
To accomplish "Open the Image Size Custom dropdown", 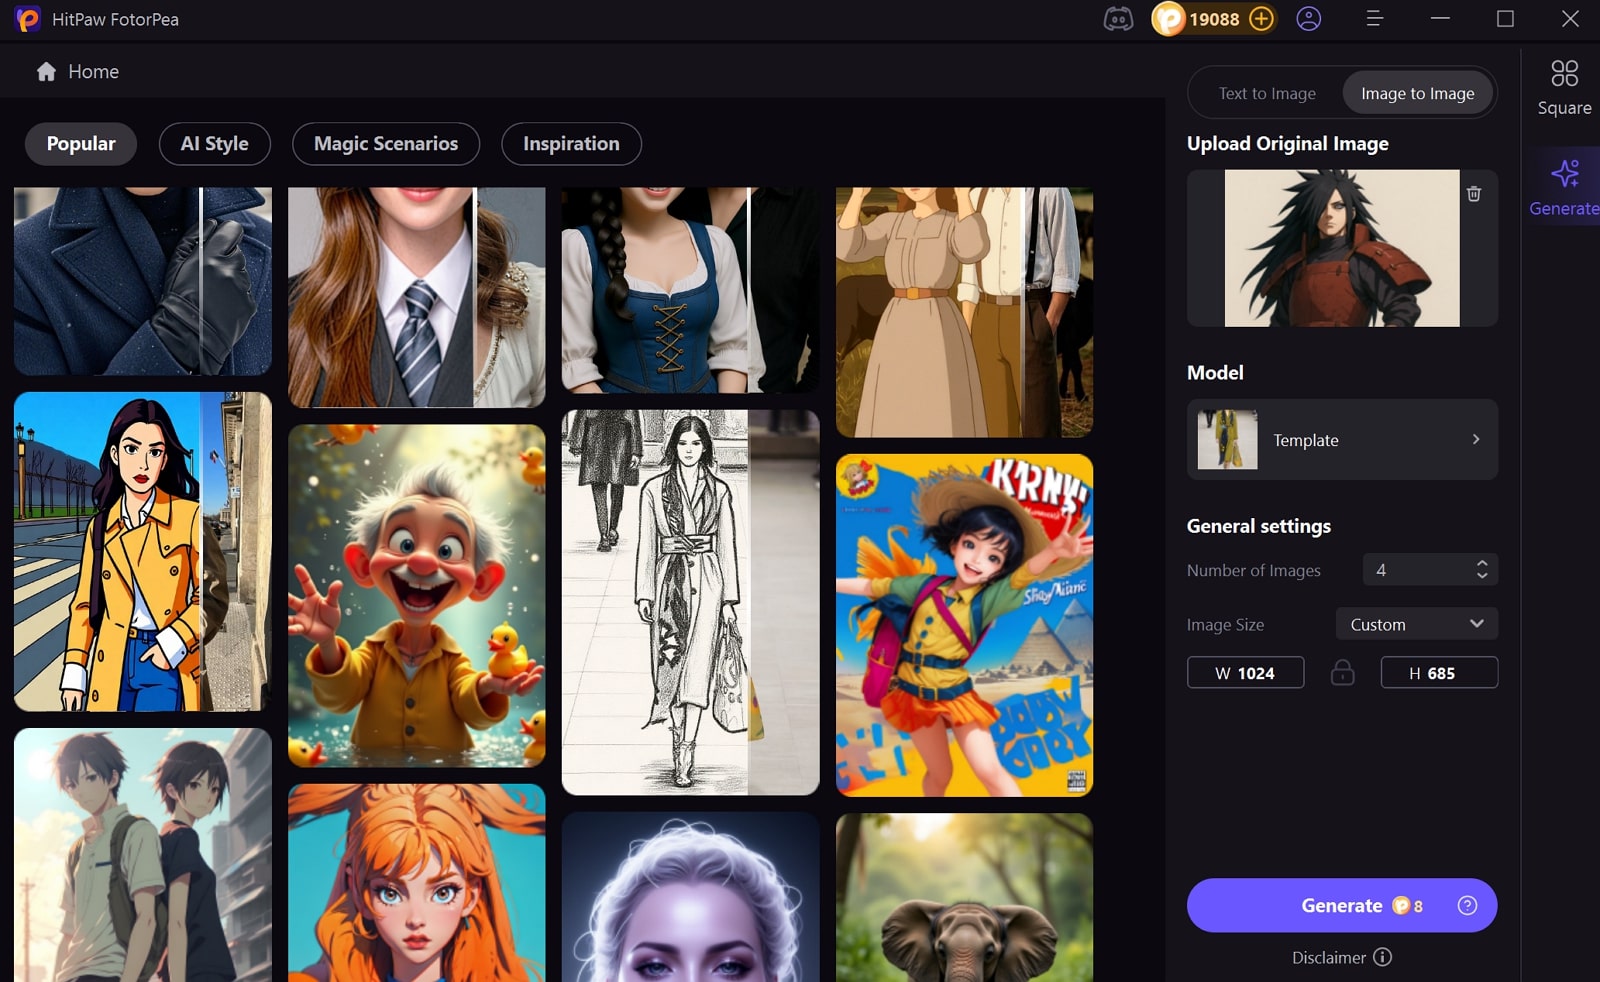I will pyautogui.click(x=1417, y=624).
